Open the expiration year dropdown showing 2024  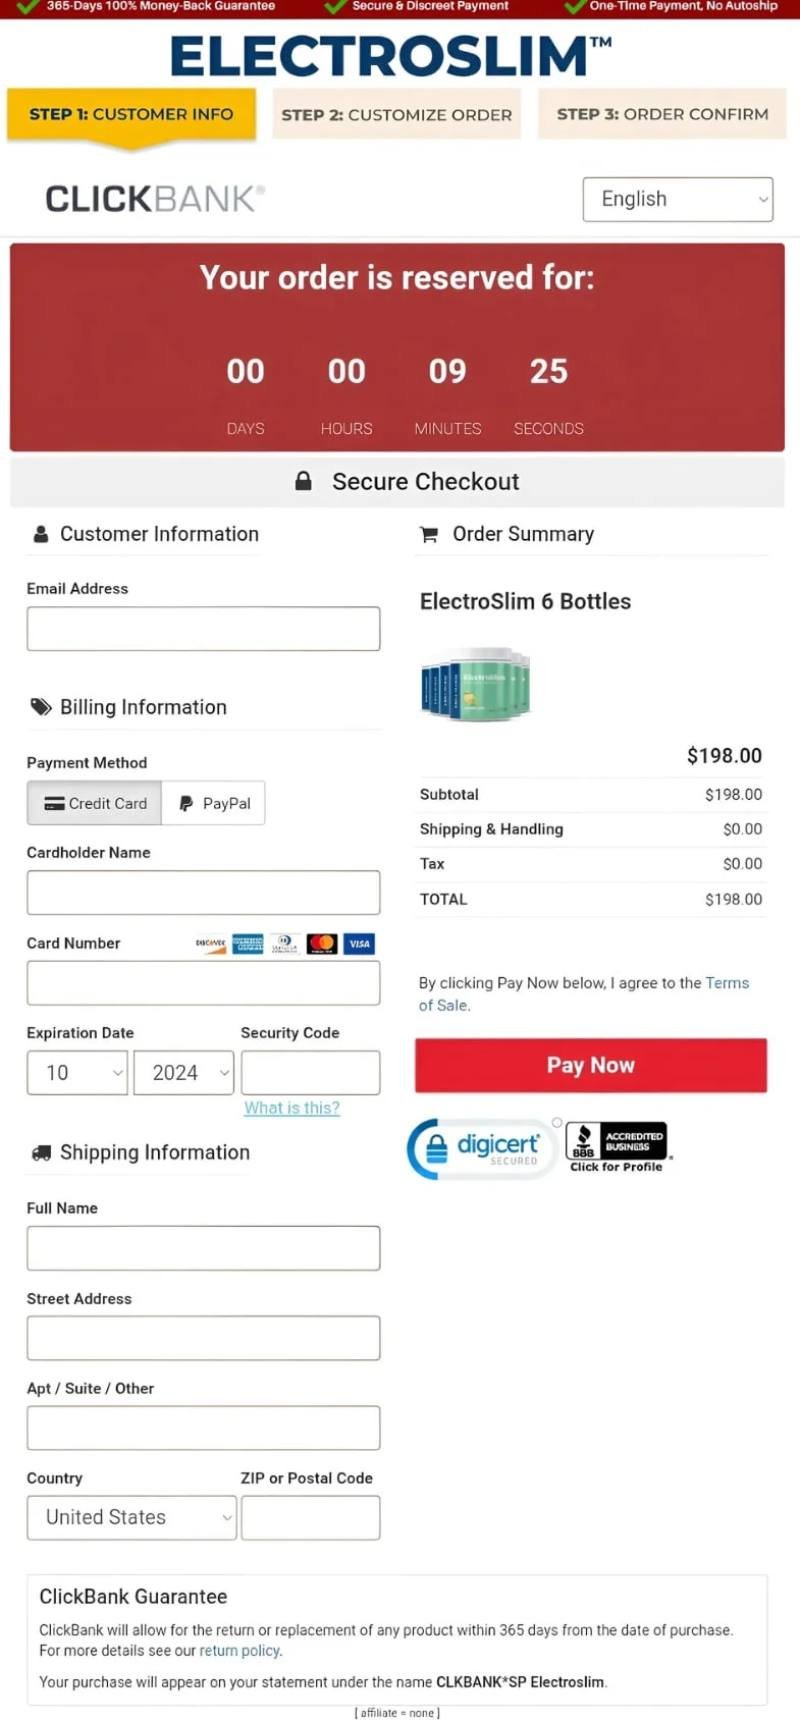[183, 1072]
